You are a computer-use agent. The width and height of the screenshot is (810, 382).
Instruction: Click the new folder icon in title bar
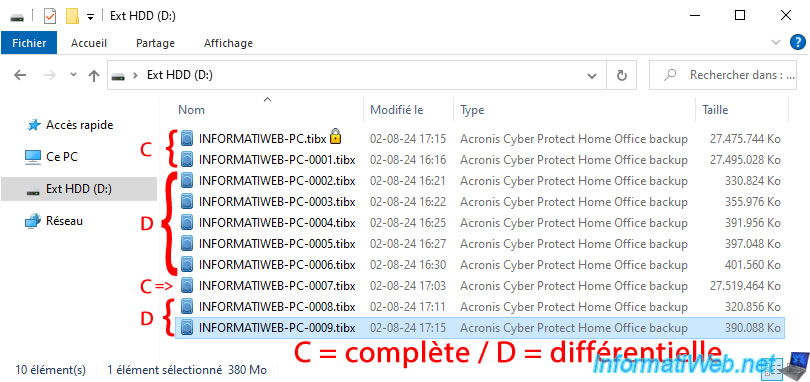pyautogui.click(x=72, y=16)
